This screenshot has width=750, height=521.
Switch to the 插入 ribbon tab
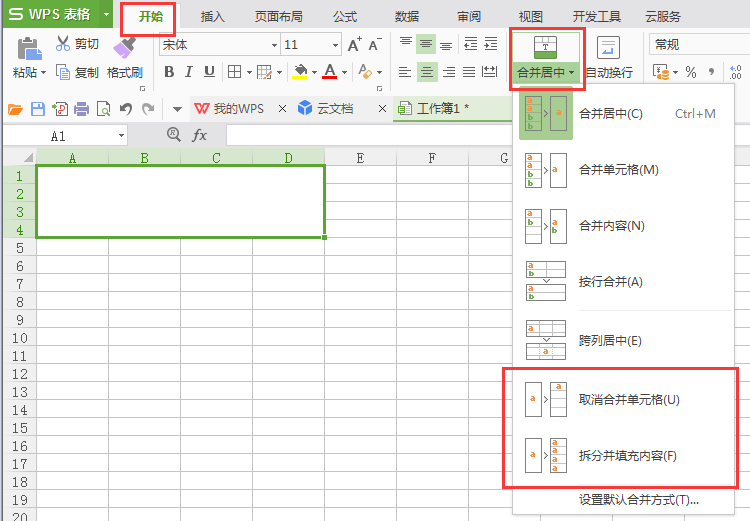click(212, 17)
